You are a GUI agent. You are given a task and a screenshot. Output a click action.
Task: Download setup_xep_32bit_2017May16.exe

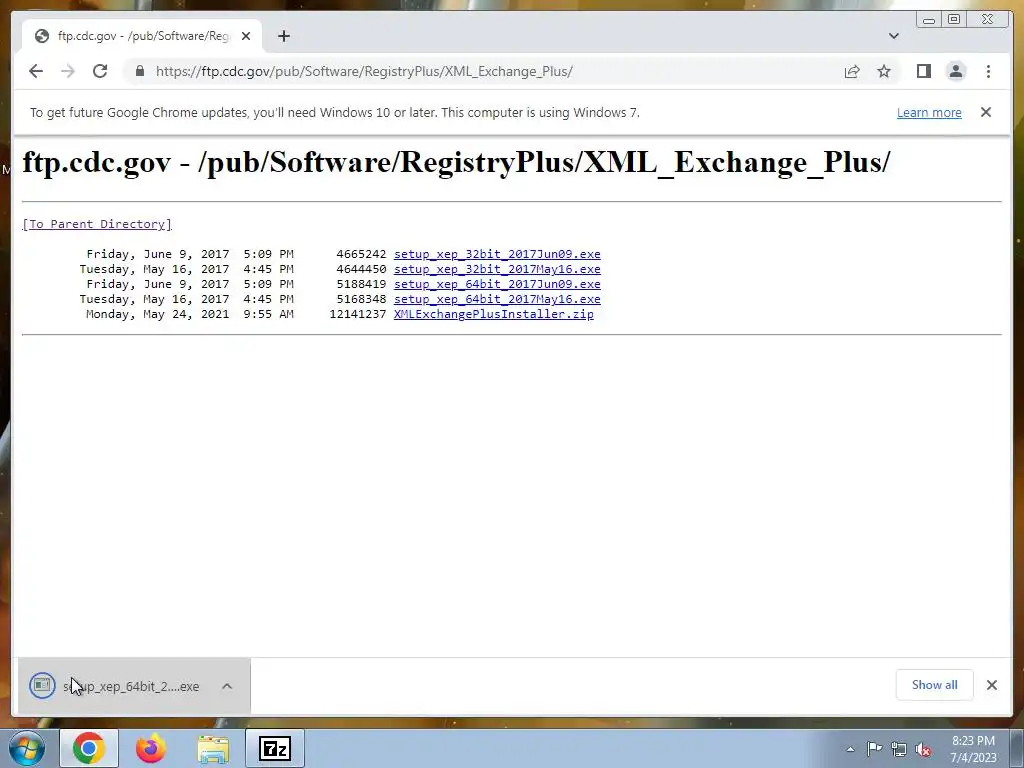click(x=497, y=269)
